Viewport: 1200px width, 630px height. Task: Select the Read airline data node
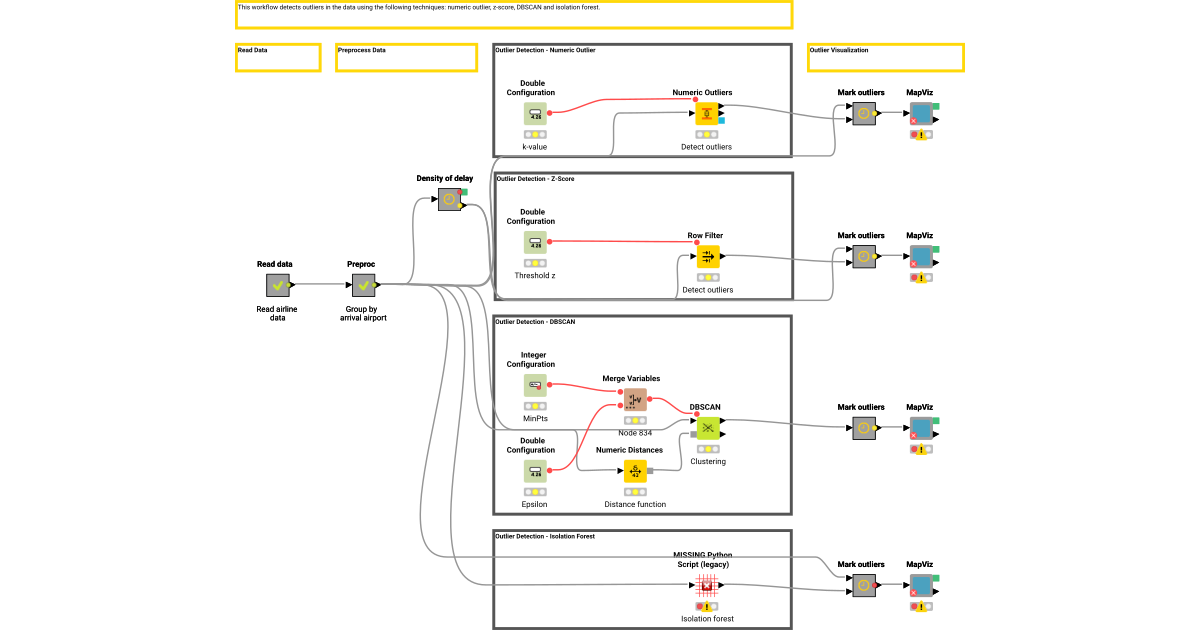click(x=277, y=285)
